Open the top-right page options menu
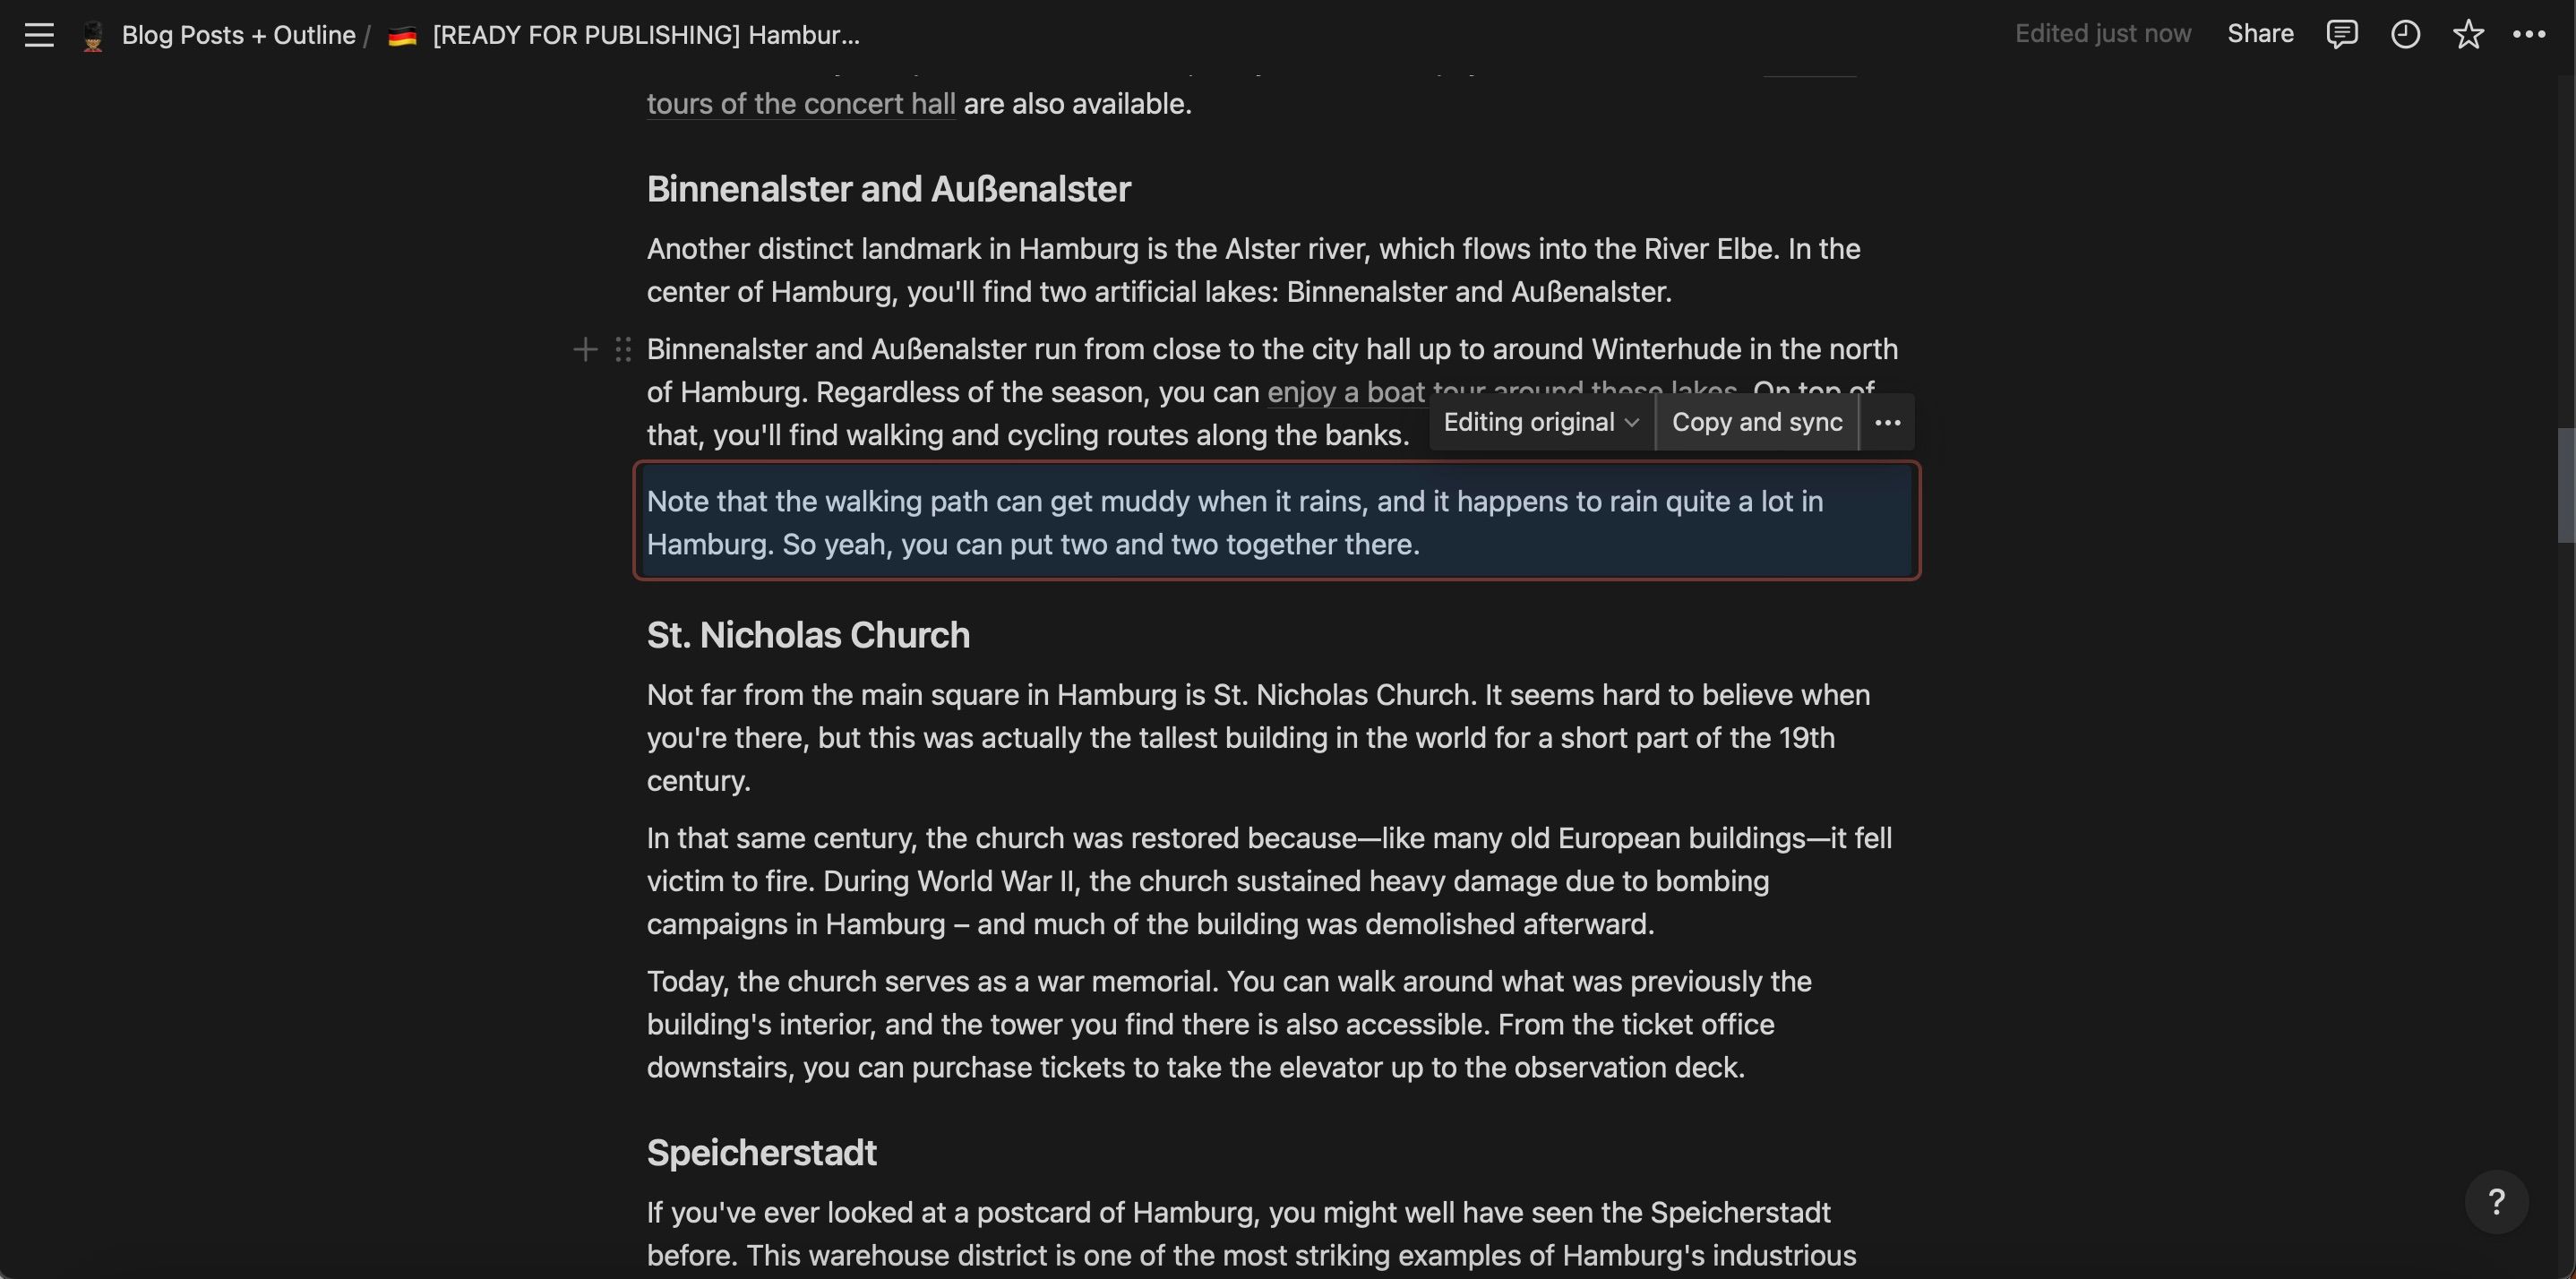The height and width of the screenshot is (1279, 2576). (2529, 34)
